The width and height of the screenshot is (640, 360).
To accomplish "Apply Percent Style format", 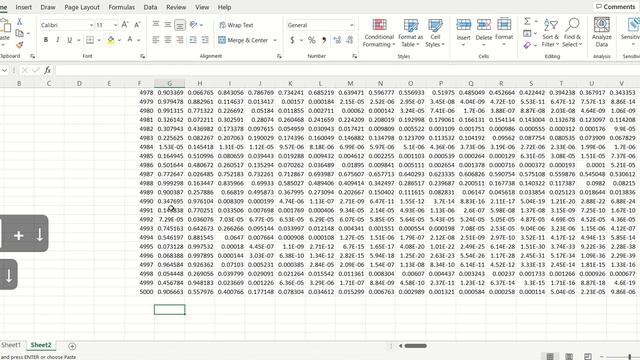I will (x=312, y=40).
